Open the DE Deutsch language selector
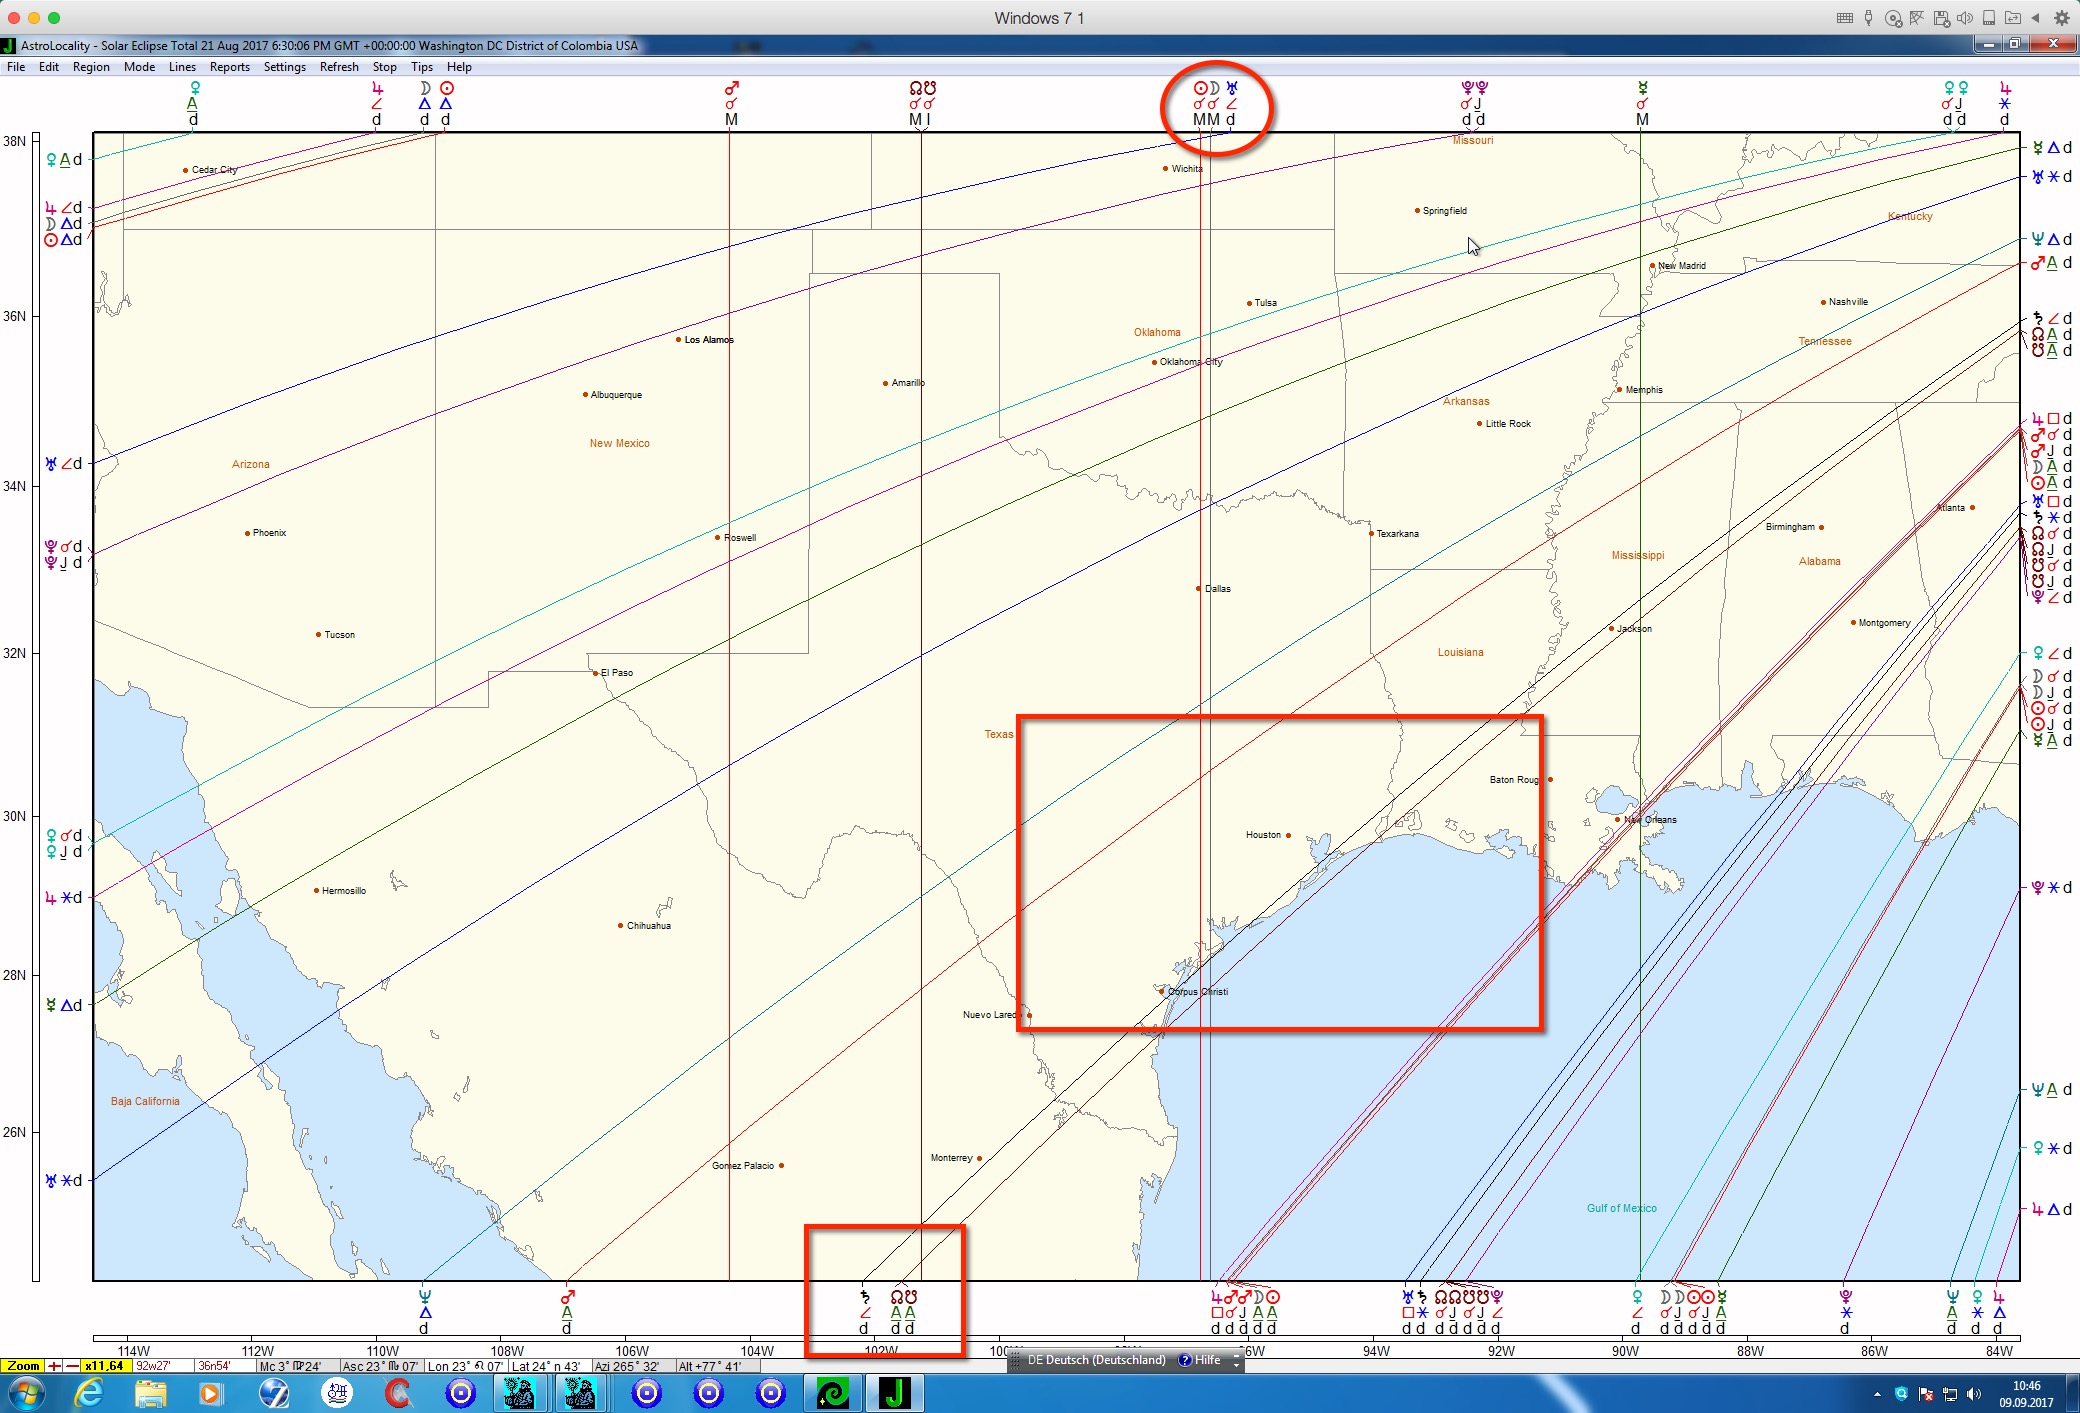2080x1413 pixels. click(x=1096, y=1360)
